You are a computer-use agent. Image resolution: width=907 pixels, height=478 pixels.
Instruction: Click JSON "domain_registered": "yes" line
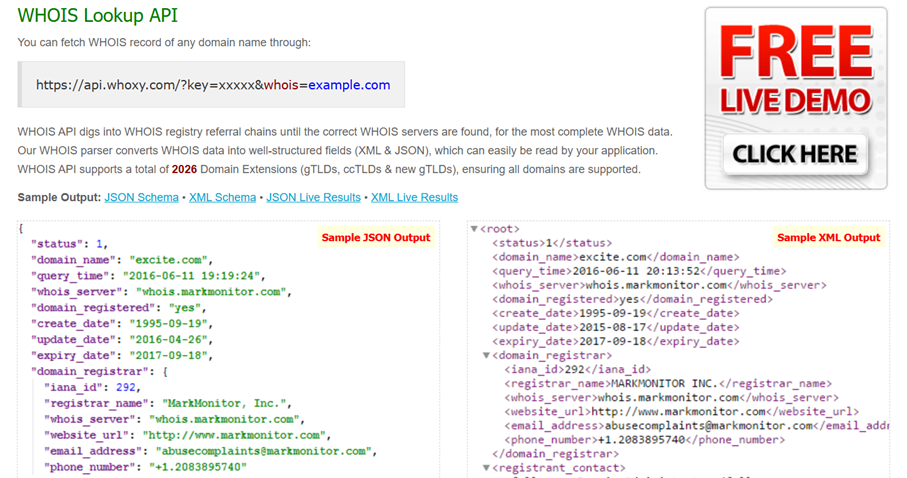[119, 308]
